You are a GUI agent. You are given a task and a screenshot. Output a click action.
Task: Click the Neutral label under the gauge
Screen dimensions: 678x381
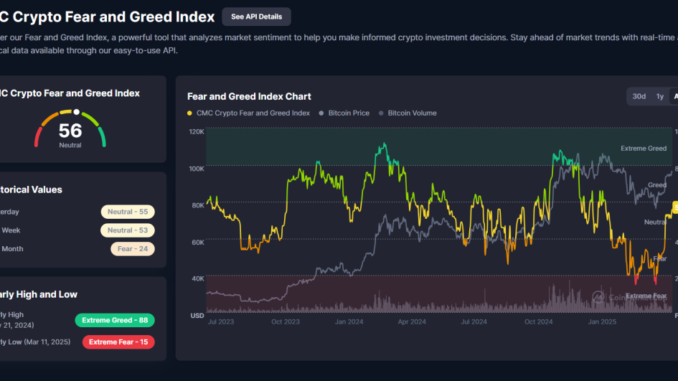pyautogui.click(x=70, y=145)
